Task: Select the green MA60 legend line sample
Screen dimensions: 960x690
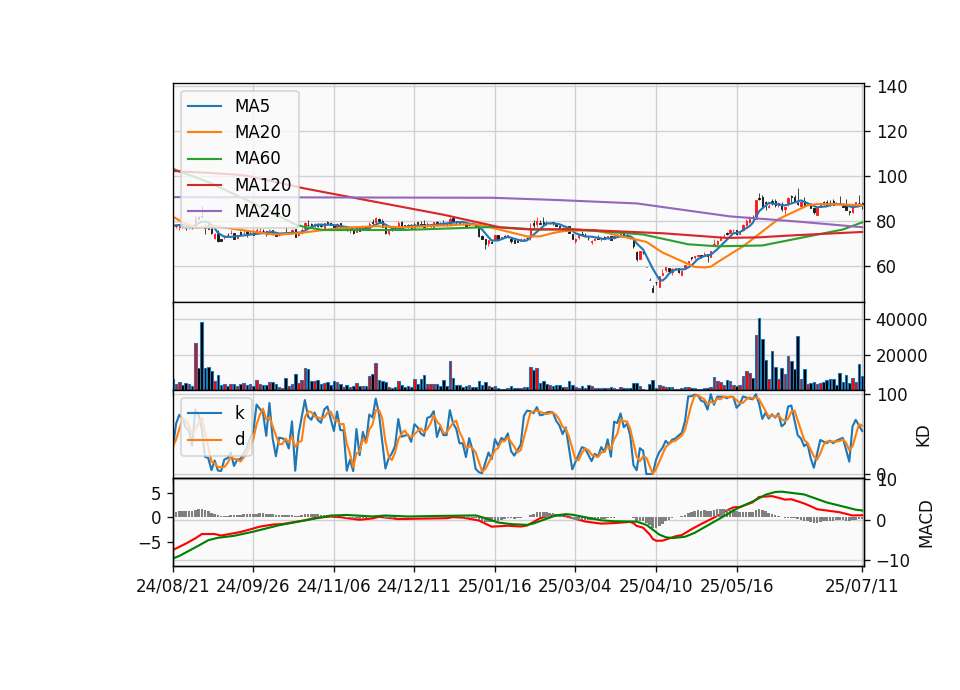Action: (204, 159)
